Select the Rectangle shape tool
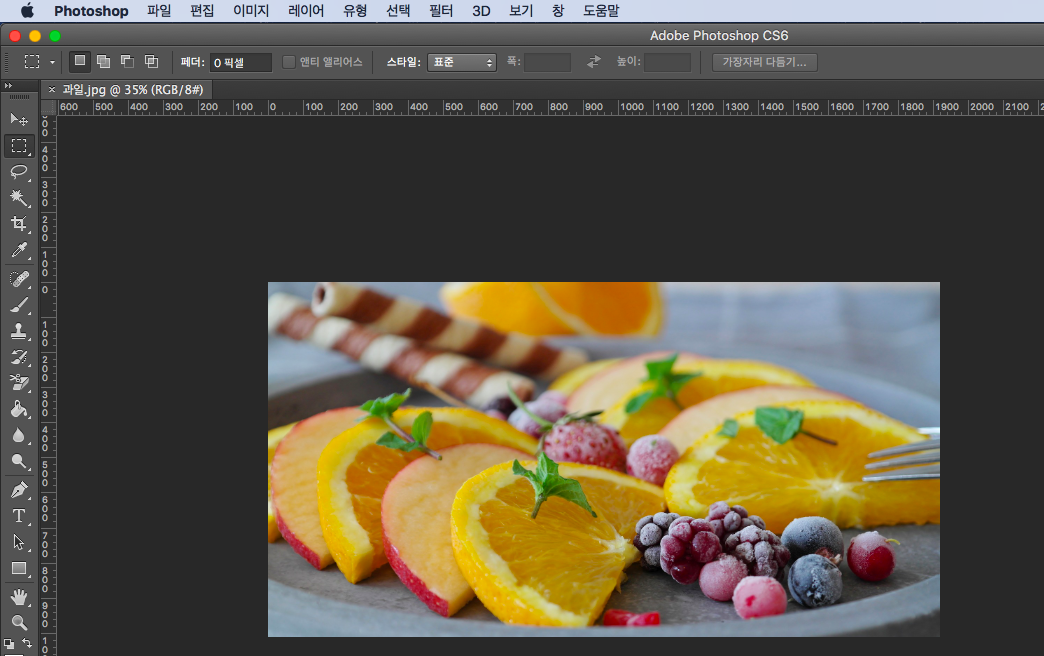1044x656 pixels. coord(19,569)
